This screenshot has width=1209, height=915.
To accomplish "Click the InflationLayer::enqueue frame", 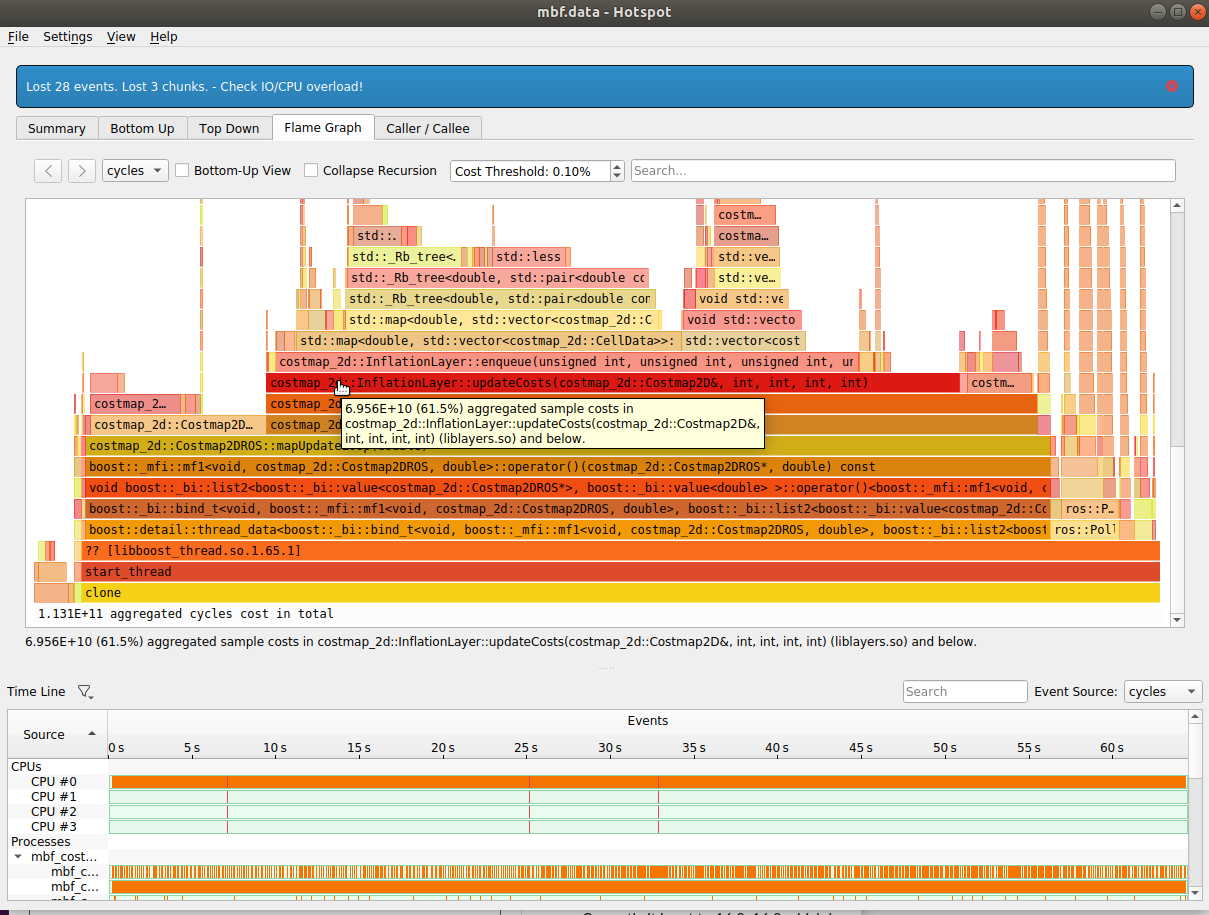I will (565, 362).
